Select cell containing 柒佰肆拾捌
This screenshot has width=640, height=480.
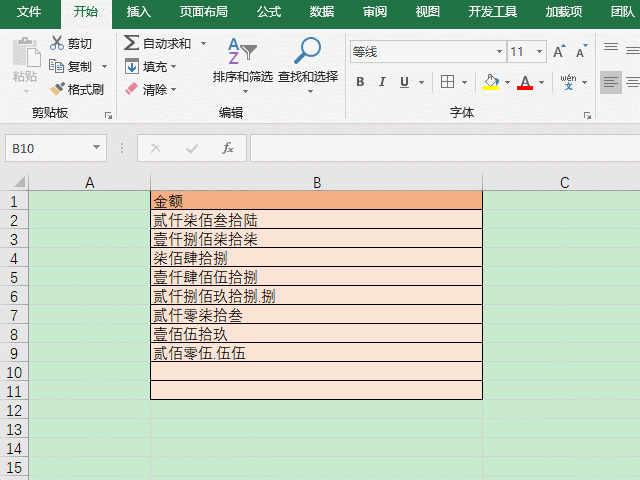pos(317,258)
